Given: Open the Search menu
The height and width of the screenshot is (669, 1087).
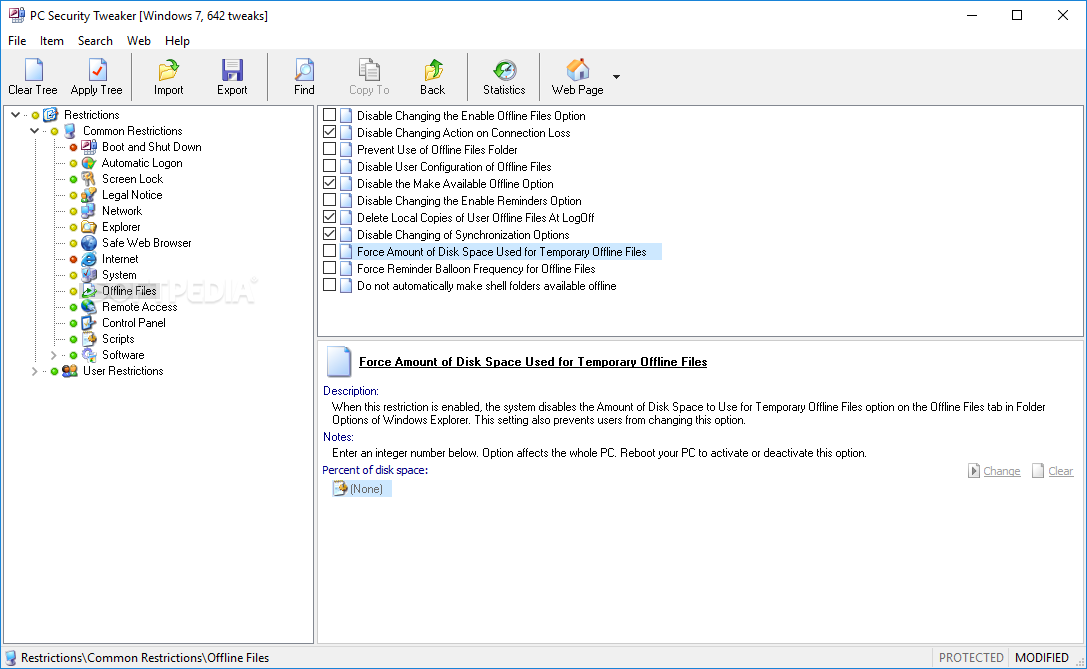Looking at the screenshot, I should pos(95,41).
